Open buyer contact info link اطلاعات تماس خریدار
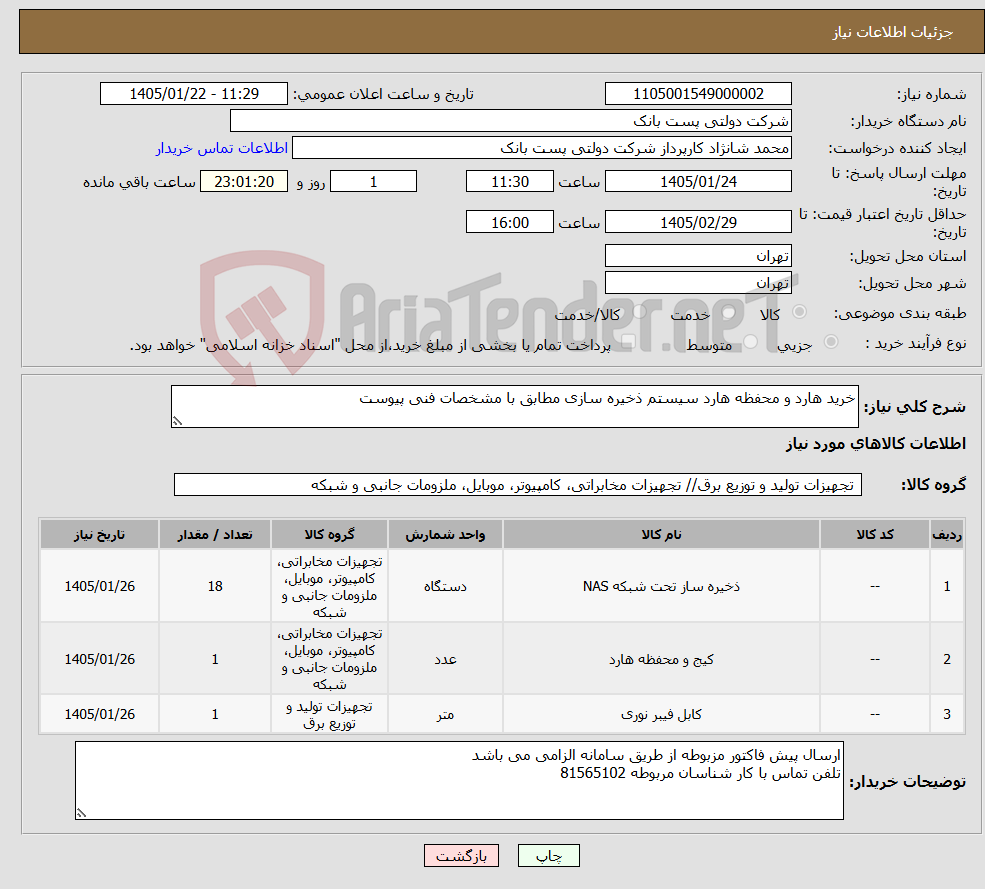 tap(222, 148)
